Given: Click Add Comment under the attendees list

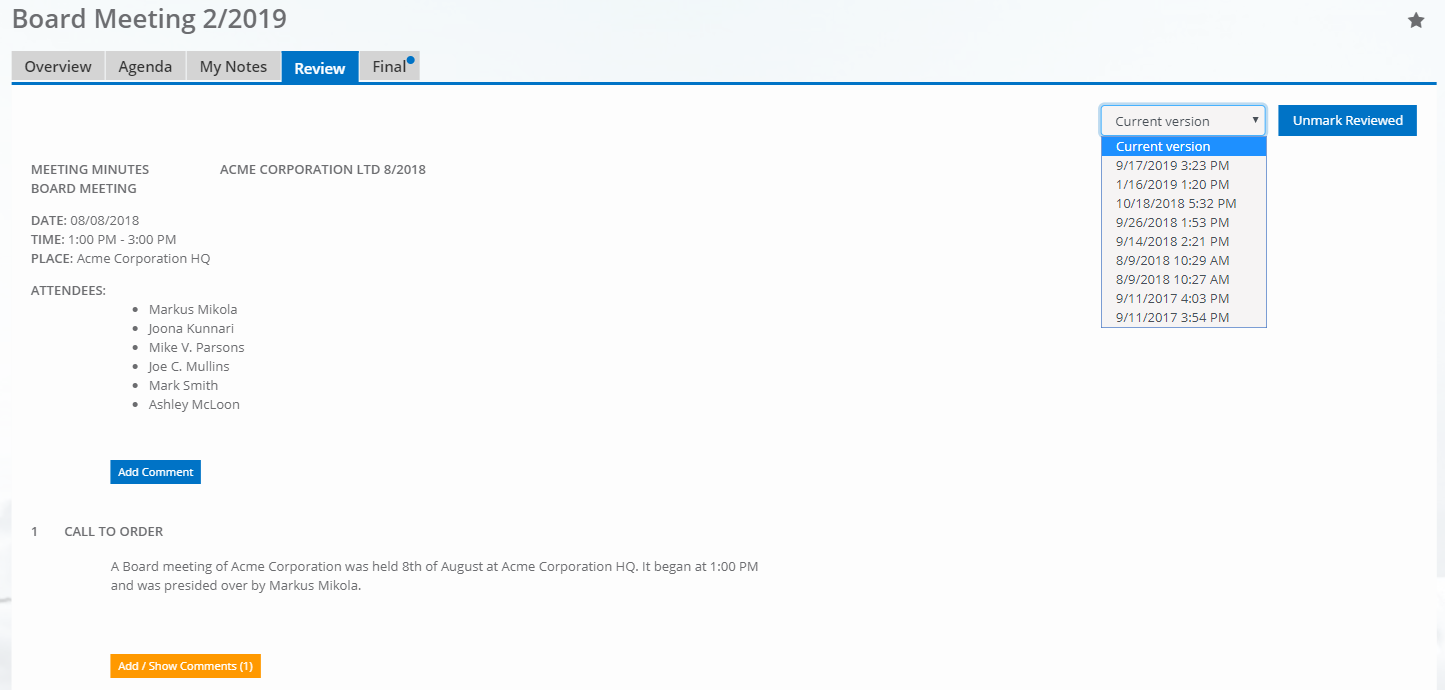Looking at the screenshot, I should point(155,471).
